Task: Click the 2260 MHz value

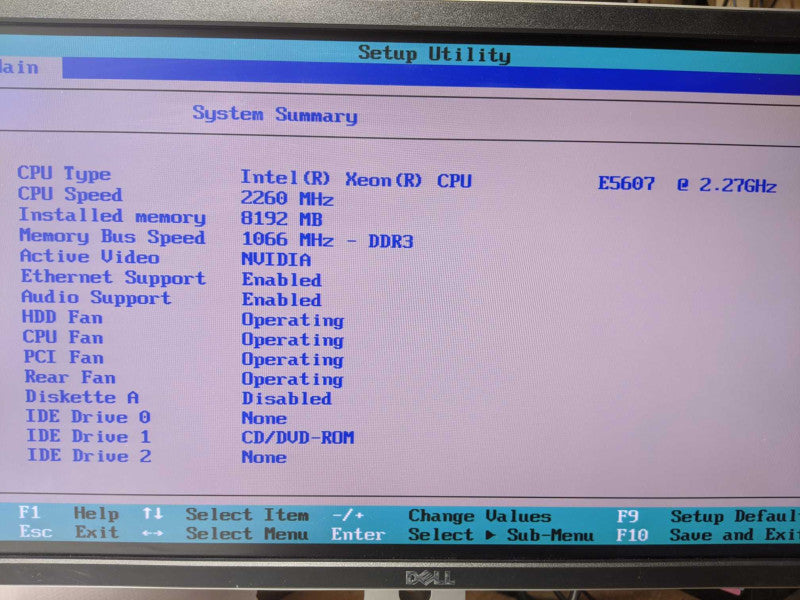Action: coord(287,198)
